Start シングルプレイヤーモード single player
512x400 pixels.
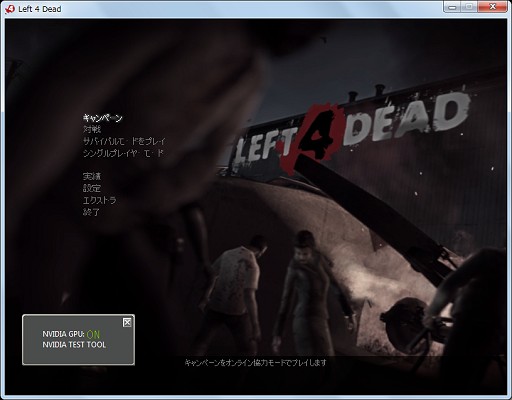[123, 153]
